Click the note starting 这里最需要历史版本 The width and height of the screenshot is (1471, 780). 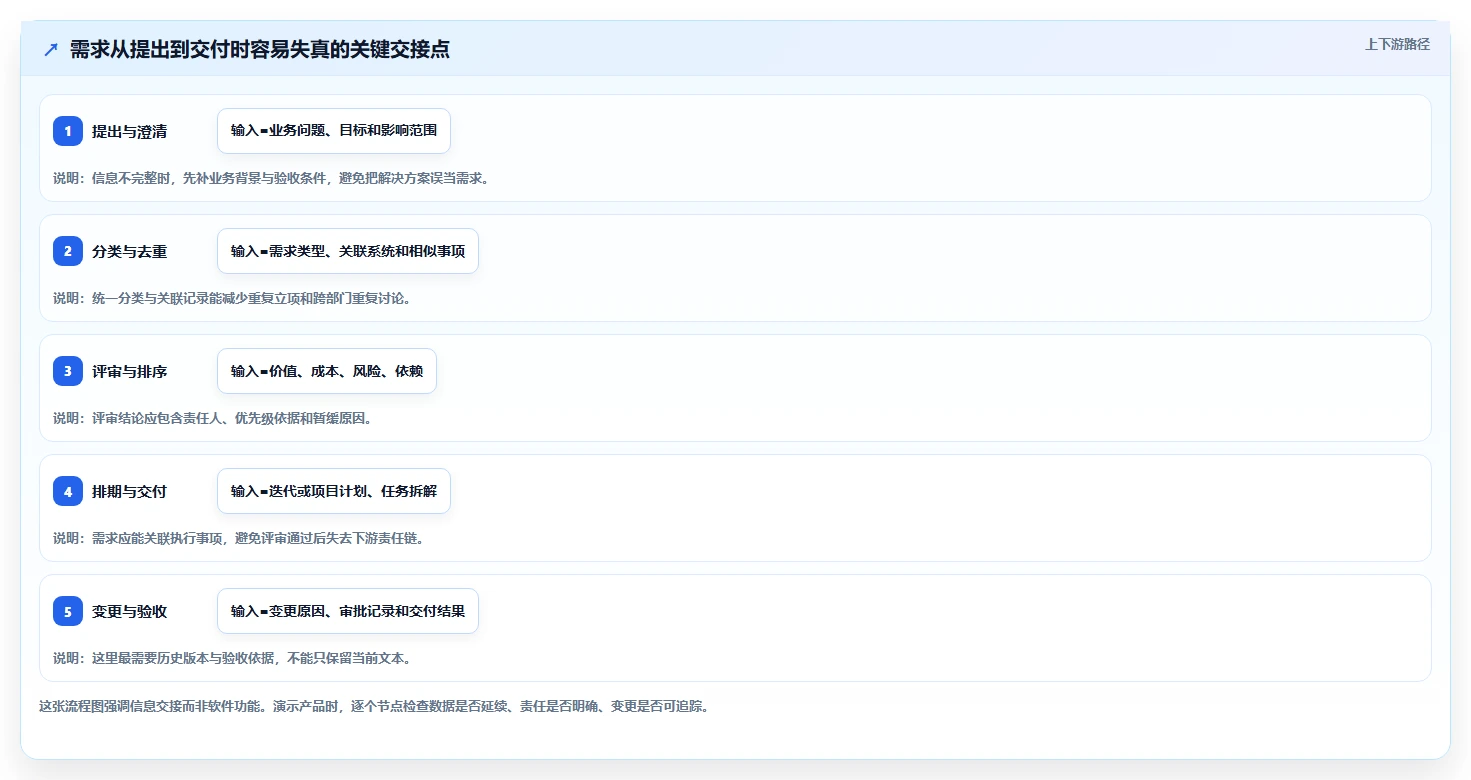tap(232, 658)
